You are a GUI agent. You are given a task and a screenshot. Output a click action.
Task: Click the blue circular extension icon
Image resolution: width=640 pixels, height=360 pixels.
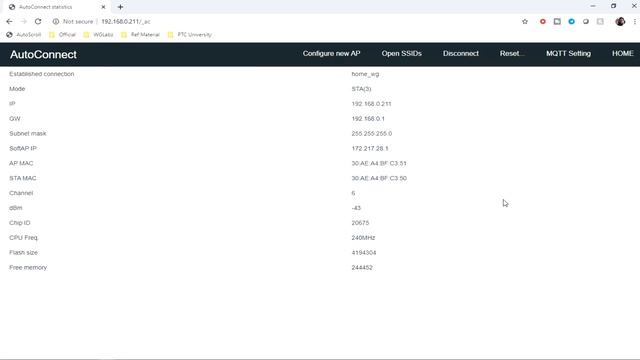571,22
